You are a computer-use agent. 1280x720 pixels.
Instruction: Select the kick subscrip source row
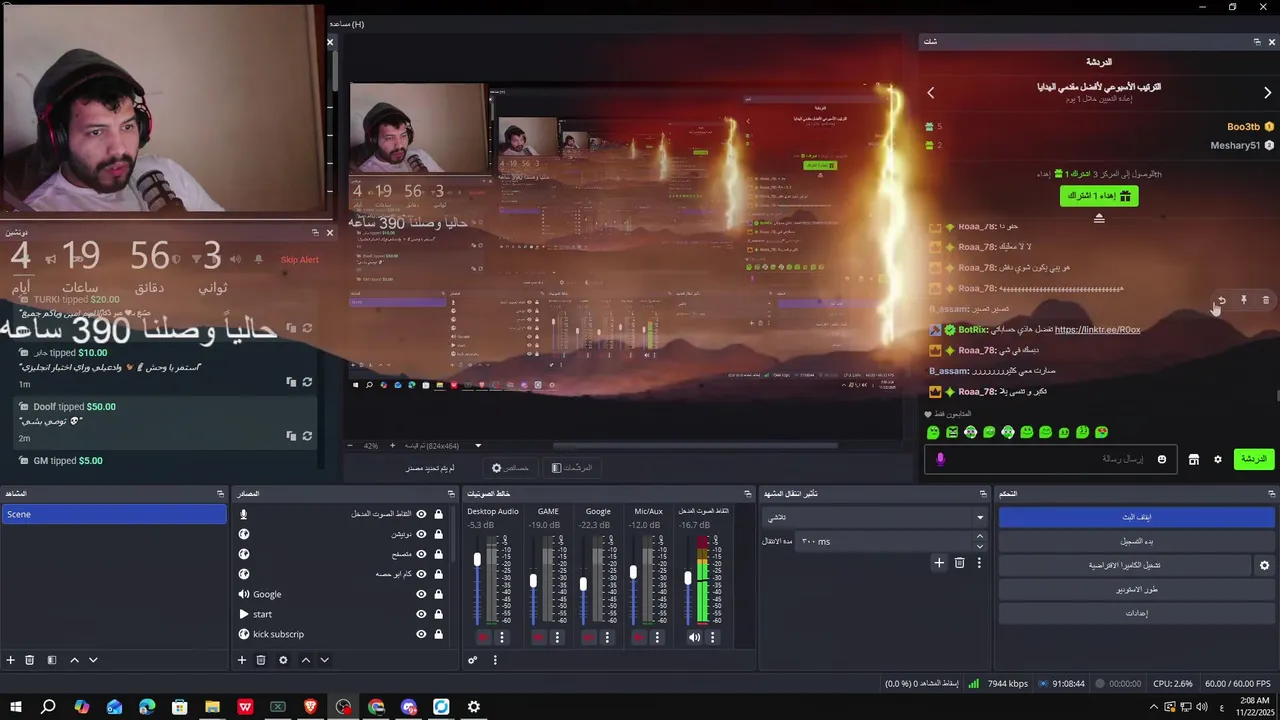340,634
